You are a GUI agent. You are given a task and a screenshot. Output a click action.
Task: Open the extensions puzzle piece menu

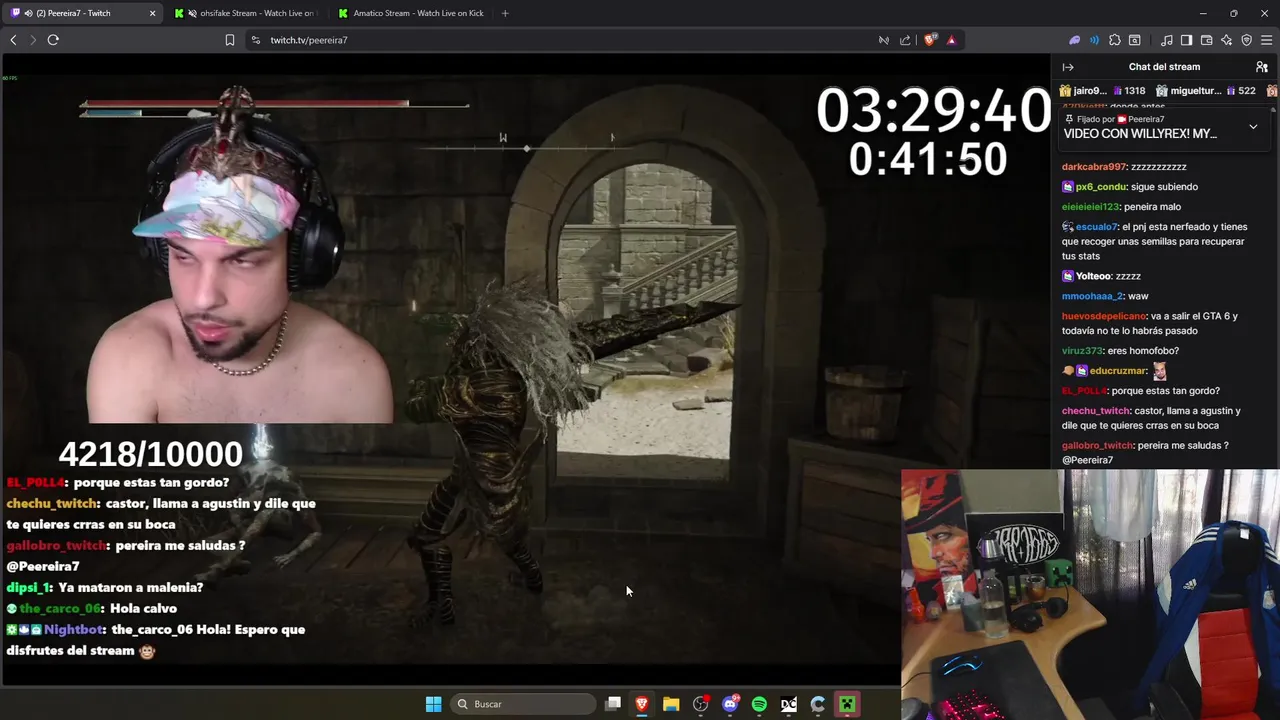coord(1115,40)
